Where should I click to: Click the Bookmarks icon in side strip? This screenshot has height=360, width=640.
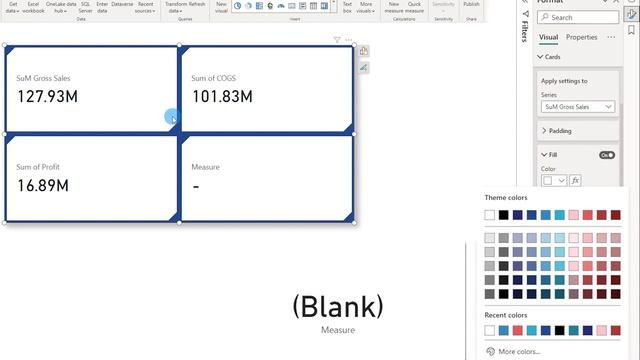[631, 30]
